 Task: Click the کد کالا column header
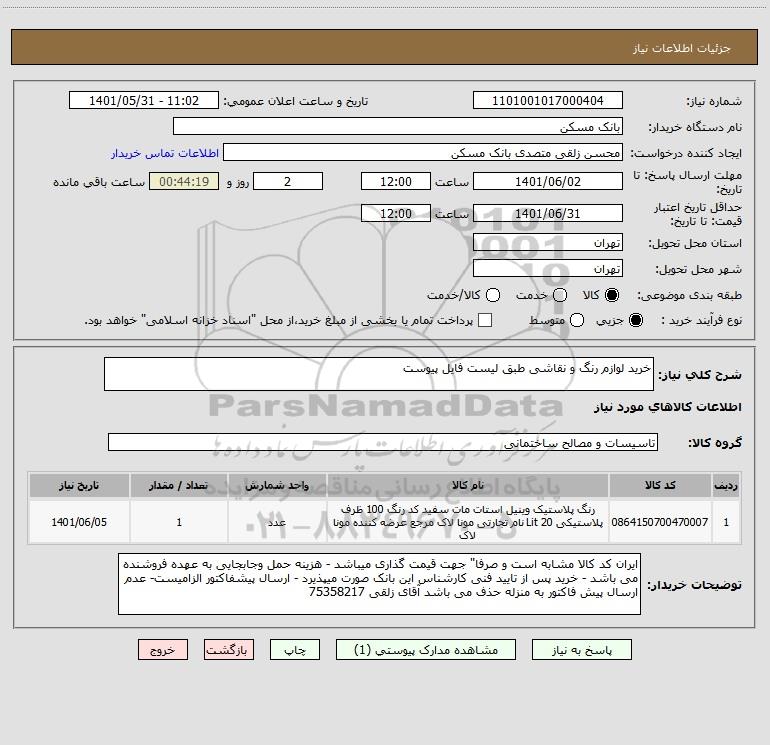(x=660, y=485)
